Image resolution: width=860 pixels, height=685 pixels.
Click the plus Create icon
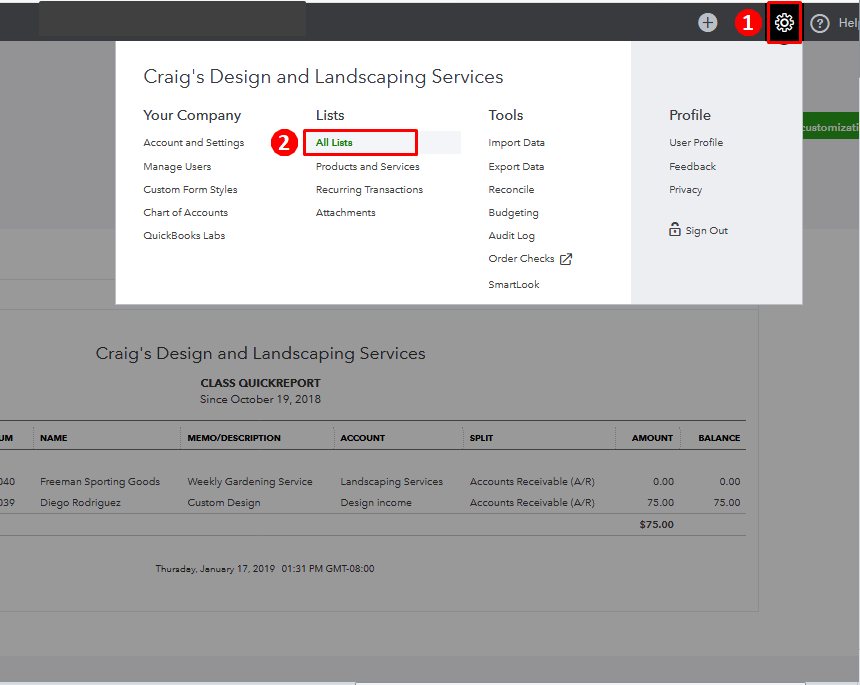[708, 22]
